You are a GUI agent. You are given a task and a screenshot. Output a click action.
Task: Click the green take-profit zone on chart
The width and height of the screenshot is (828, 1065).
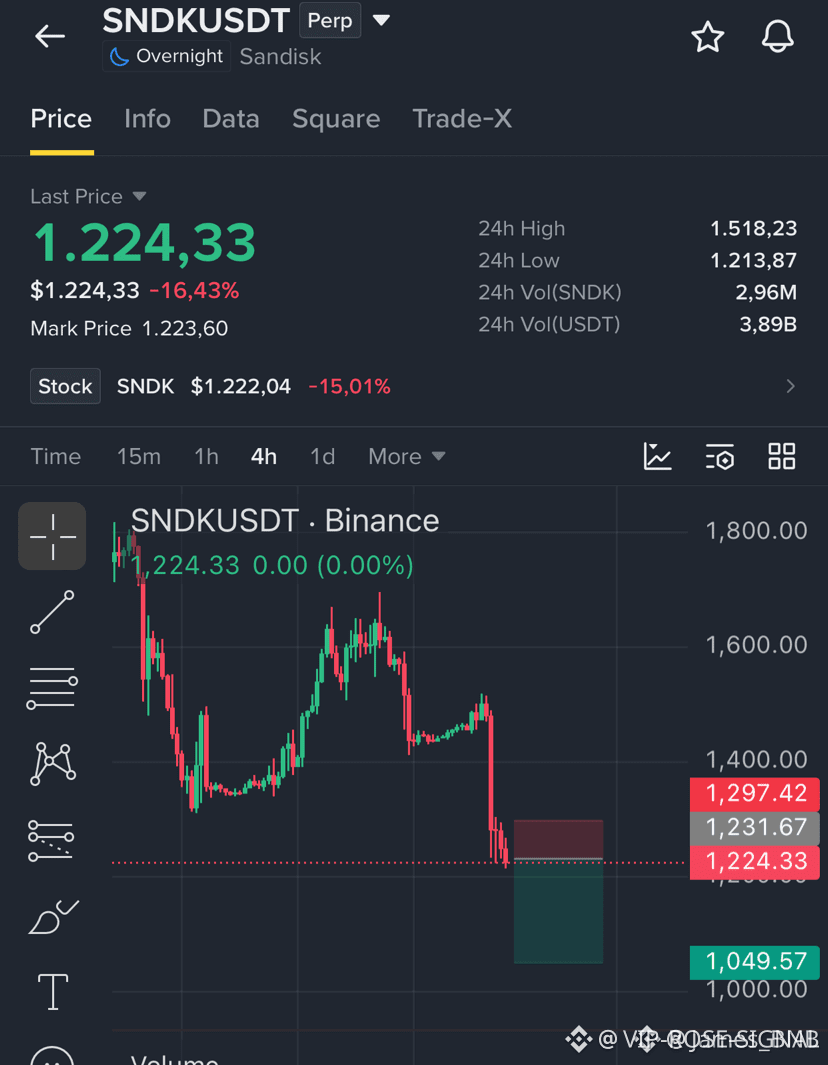pos(558,912)
